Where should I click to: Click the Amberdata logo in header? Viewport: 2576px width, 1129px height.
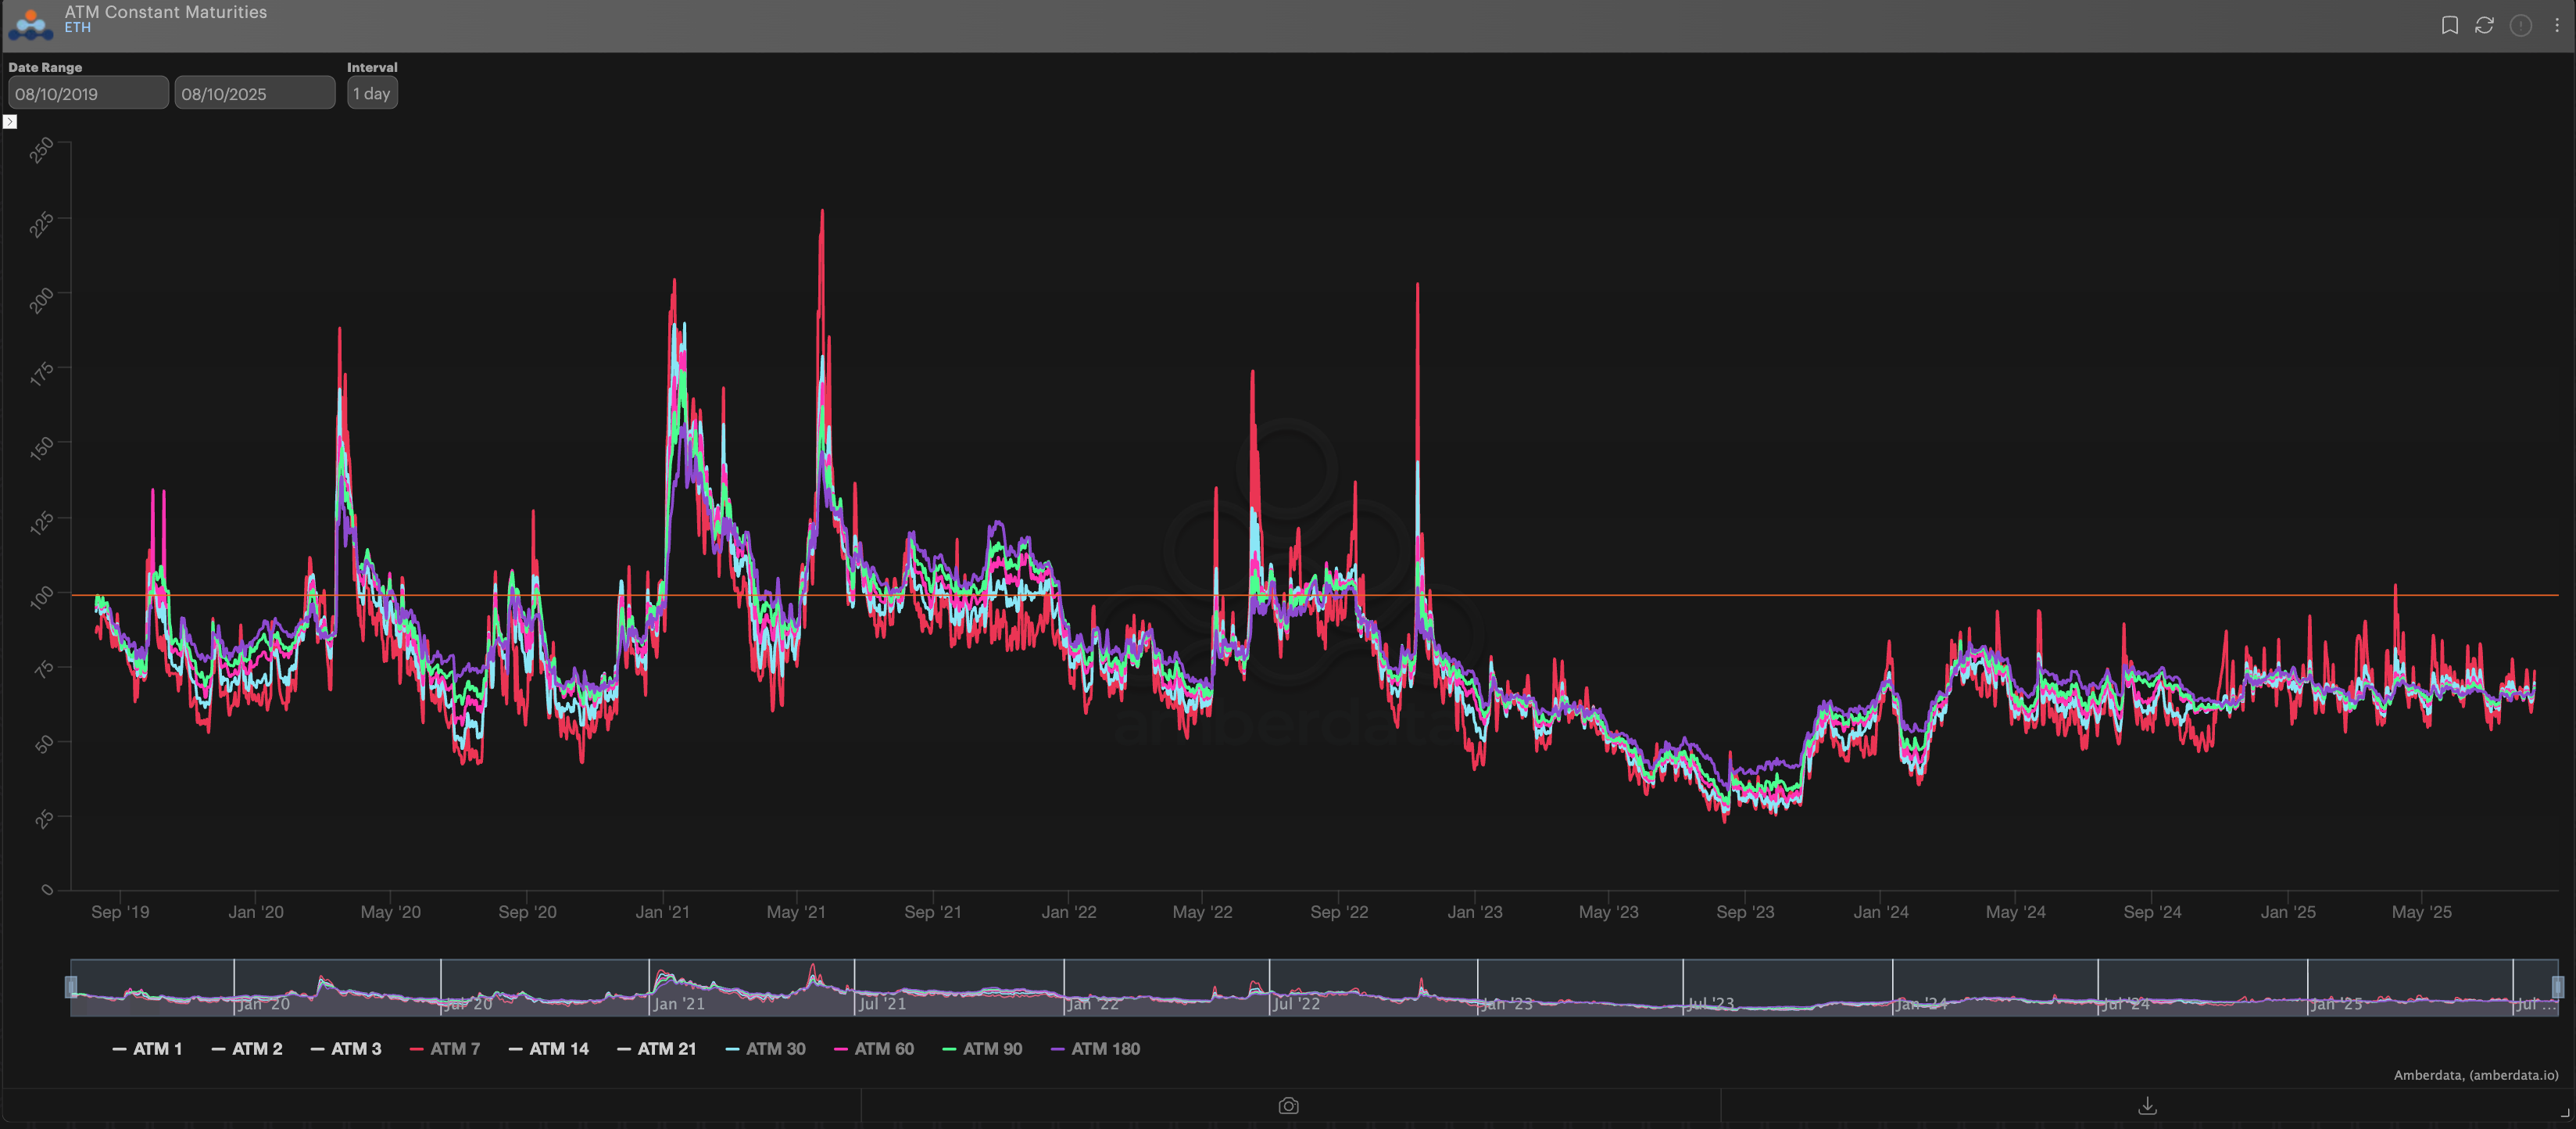pyautogui.click(x=30, y=24)
